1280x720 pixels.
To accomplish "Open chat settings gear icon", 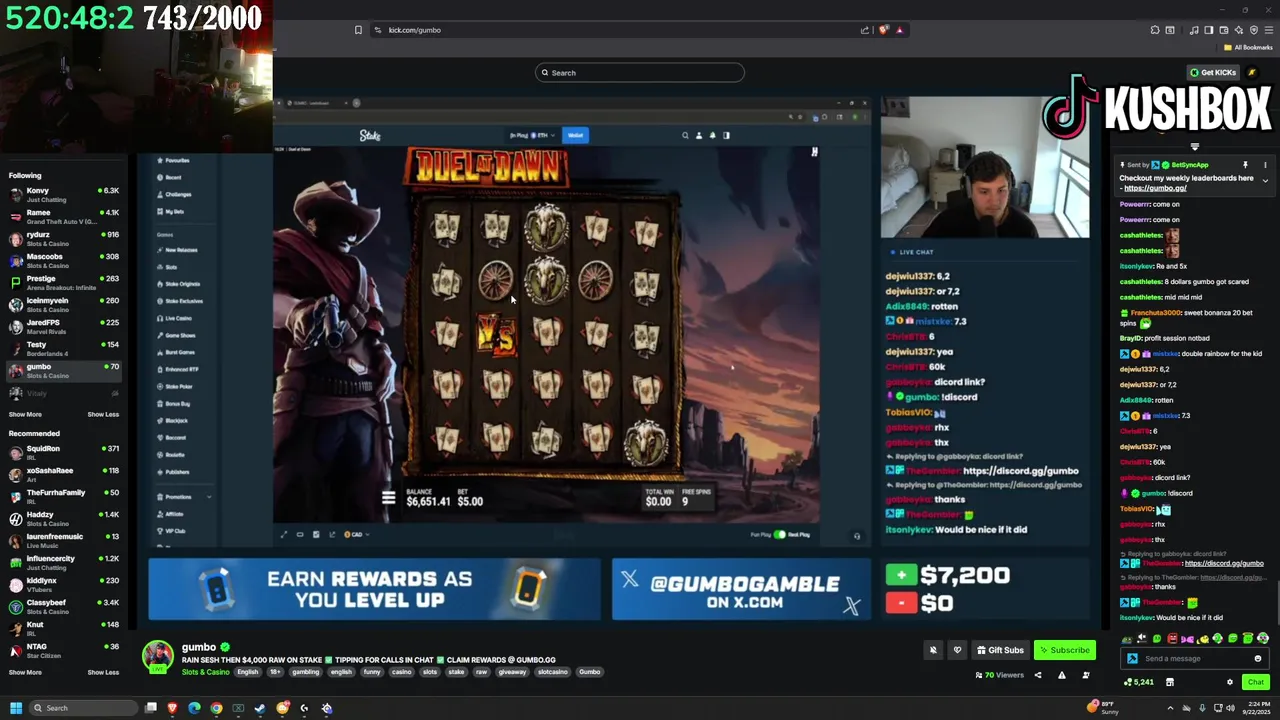I will pos(1230,682).
